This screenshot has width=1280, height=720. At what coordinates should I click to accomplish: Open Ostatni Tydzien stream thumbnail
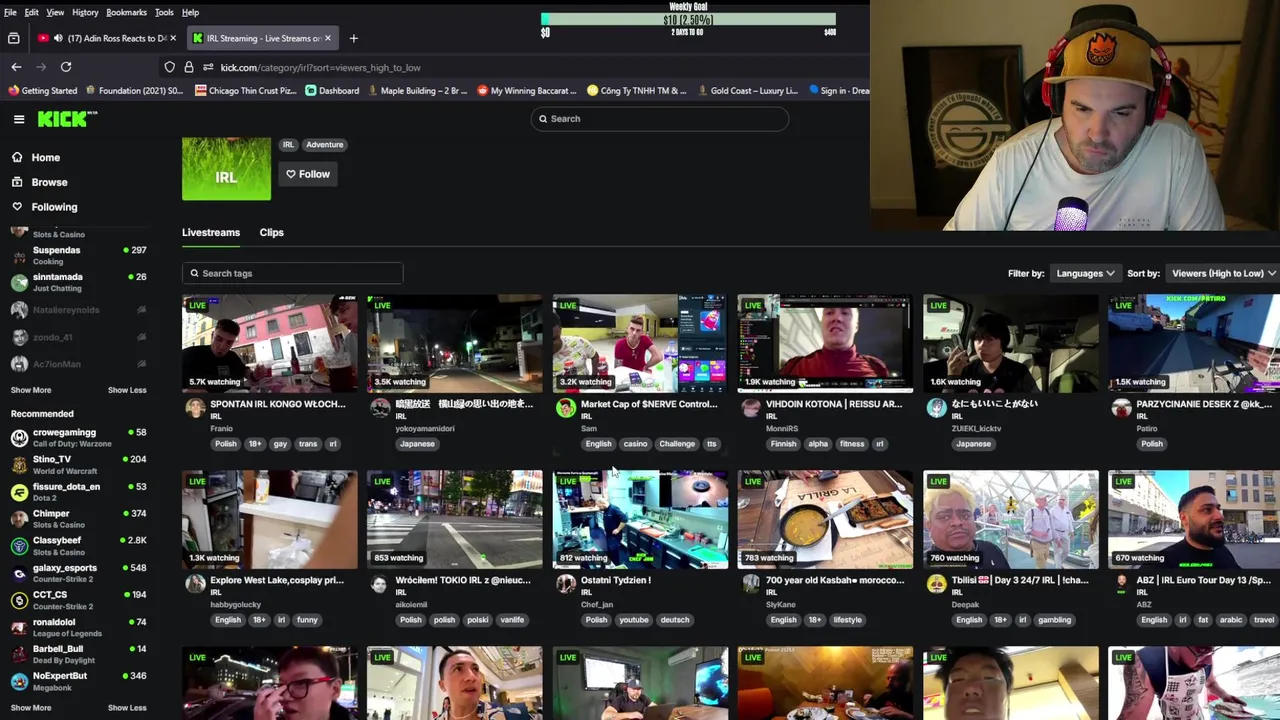640,519
